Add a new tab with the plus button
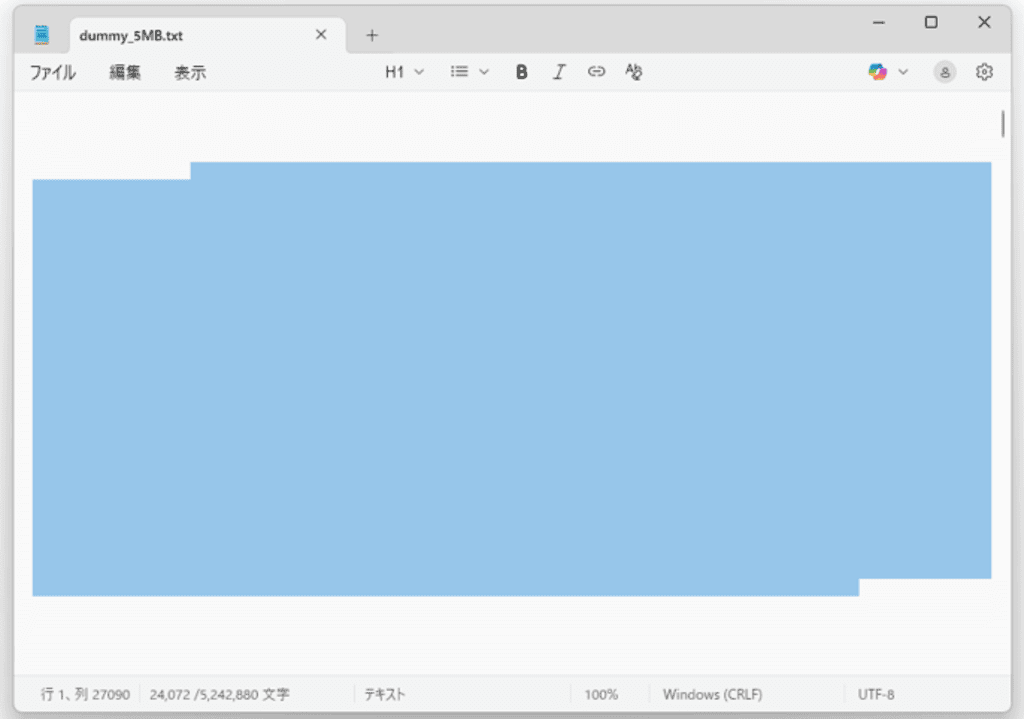The width and height of the screenshot is (1024, 719). tap(372, 35)
